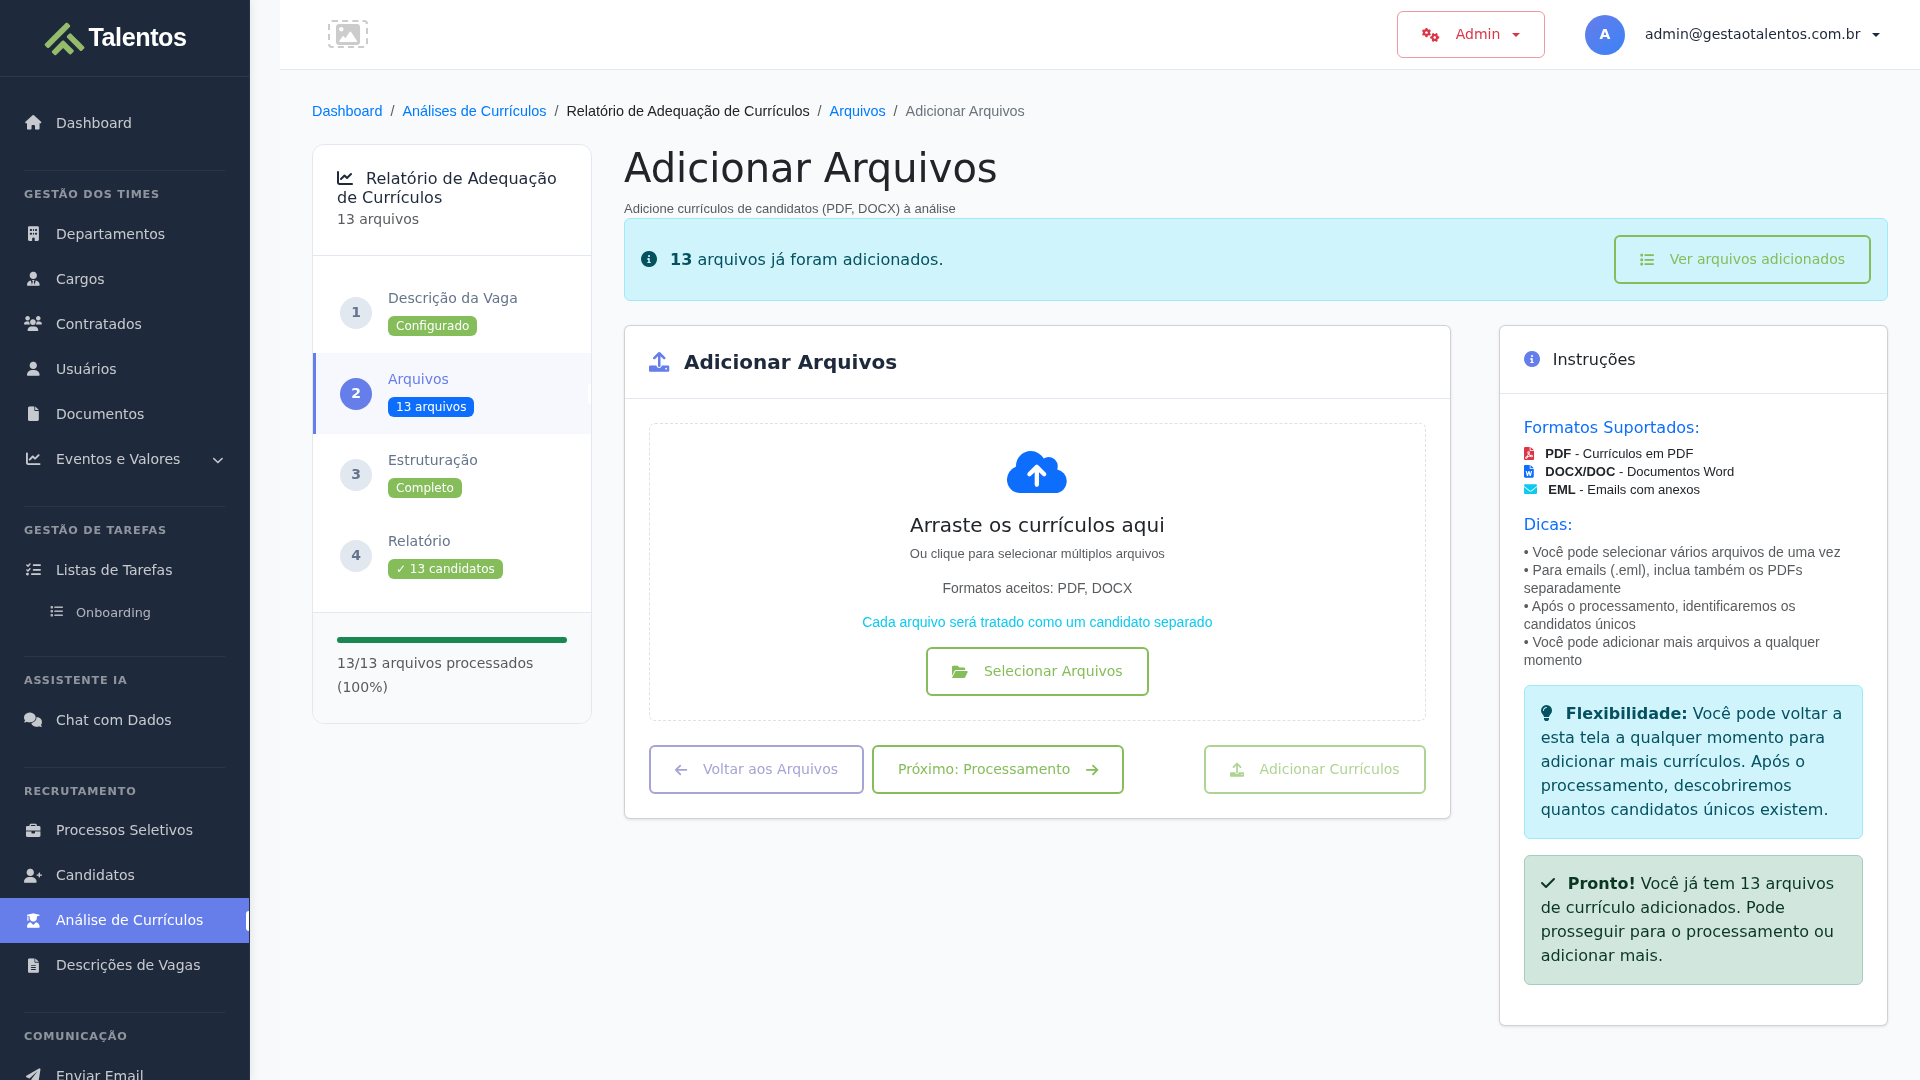Expand the admin email account dropdown
This screenshot has width=1920, height=1080.
pos(1761,35)
